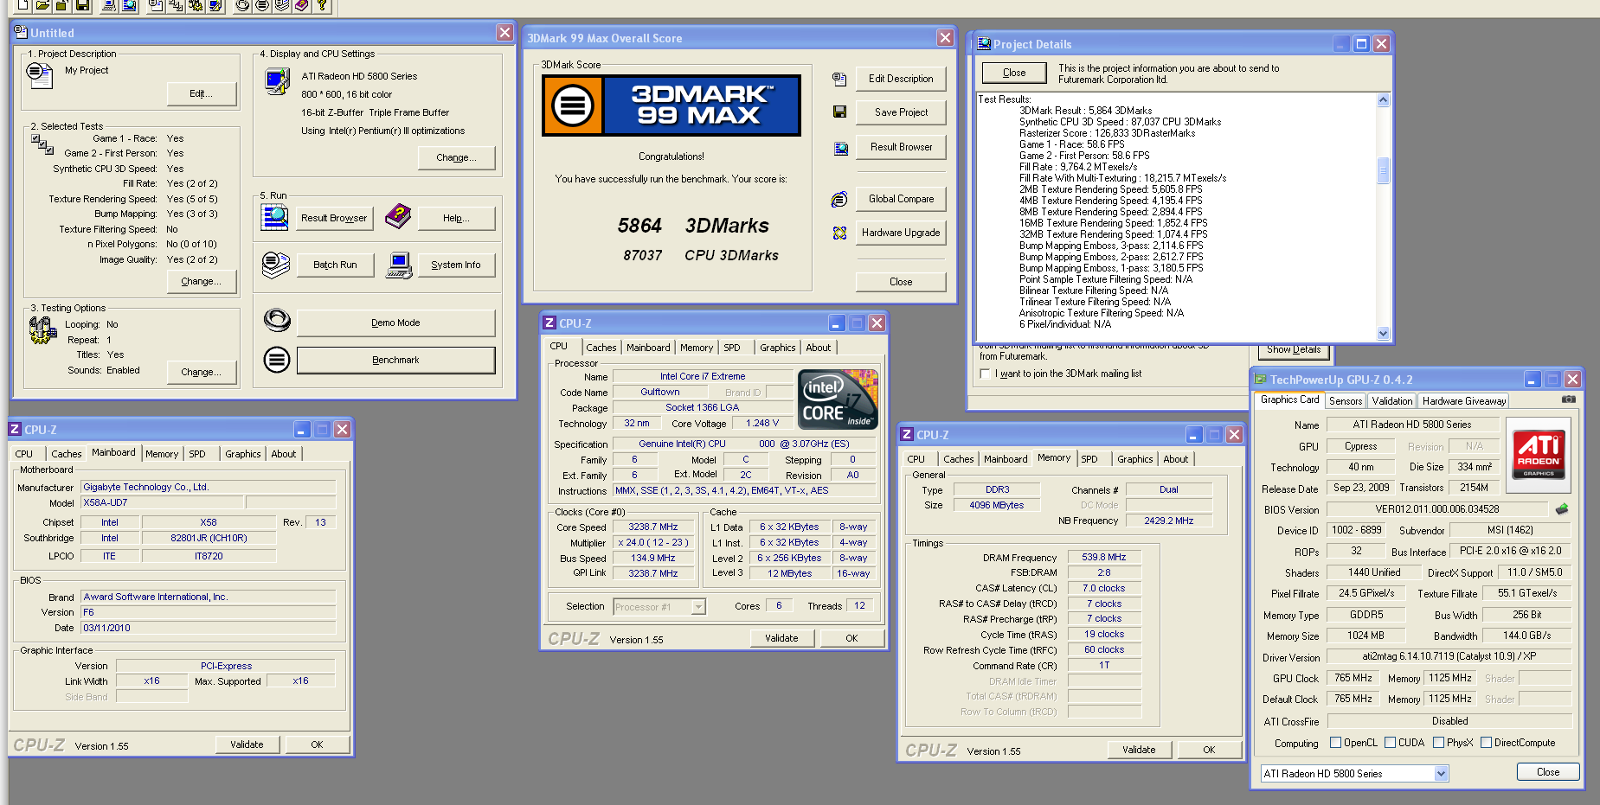
Task: Click the 3DMark 99 MAX logo banner
Action: click(671, 106)
